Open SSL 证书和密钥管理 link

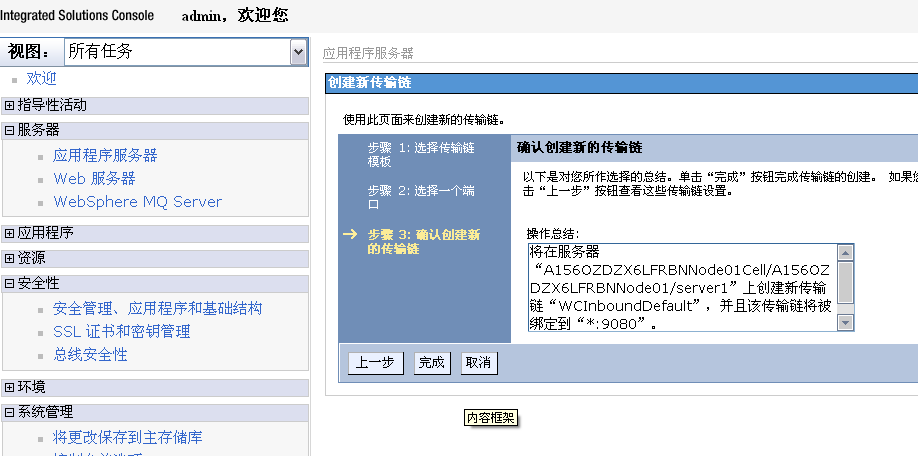[122, 332]
